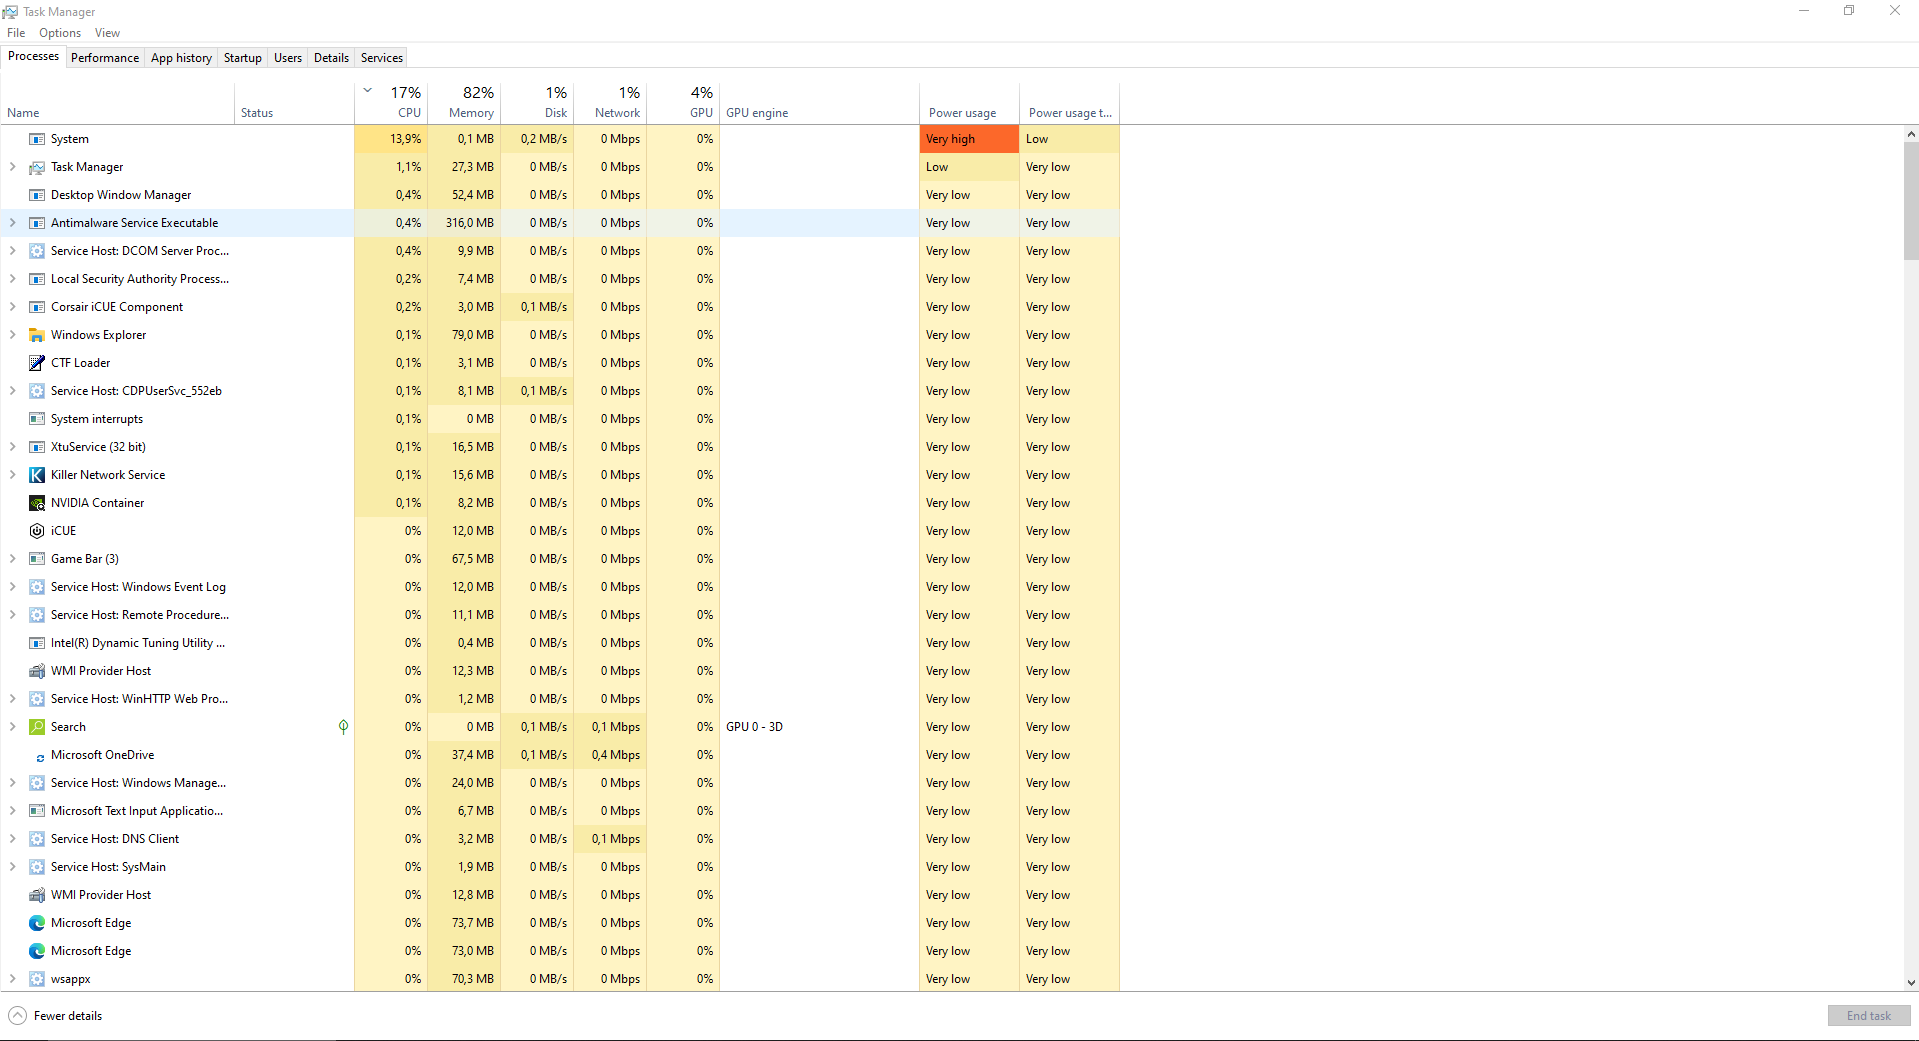
Task: Click the Service Host DNS Client icon
Action: pyautogui.click(x=37, y=839)
